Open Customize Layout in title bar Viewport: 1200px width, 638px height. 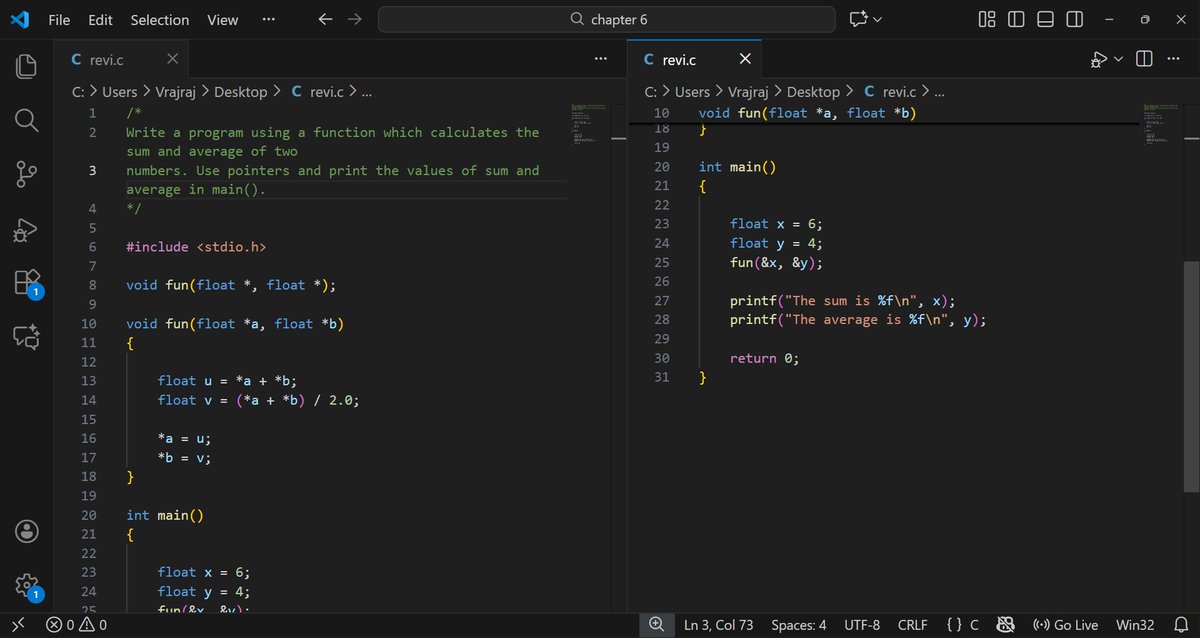(987, 19)
